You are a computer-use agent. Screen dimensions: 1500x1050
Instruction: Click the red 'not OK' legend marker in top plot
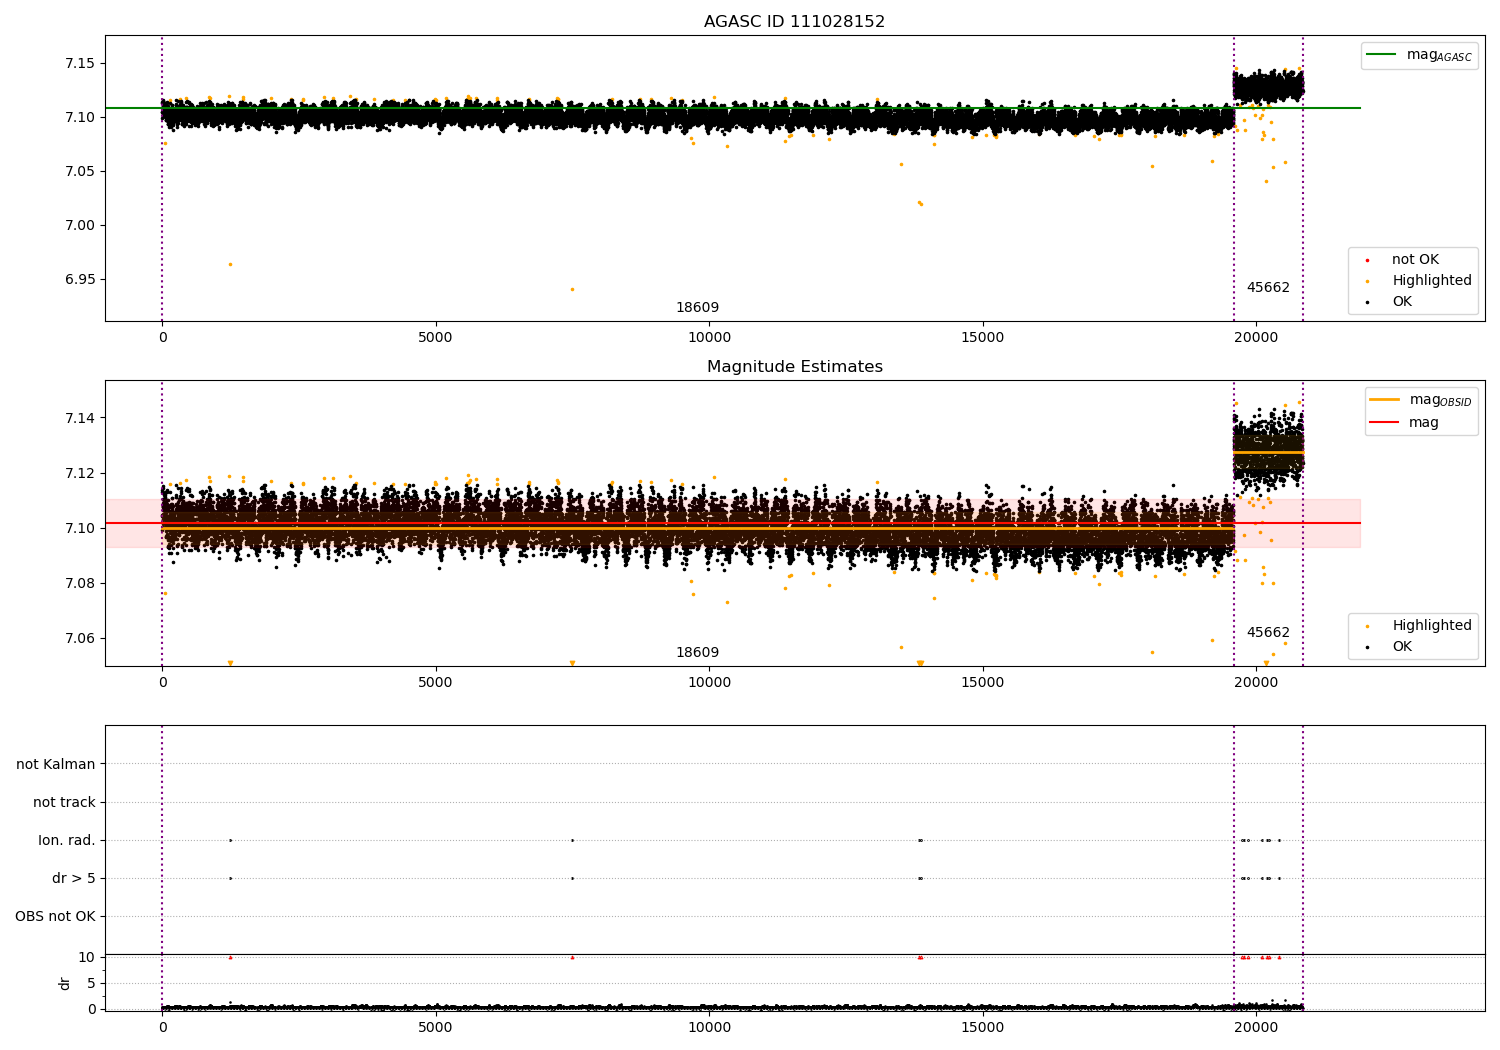1367,260
